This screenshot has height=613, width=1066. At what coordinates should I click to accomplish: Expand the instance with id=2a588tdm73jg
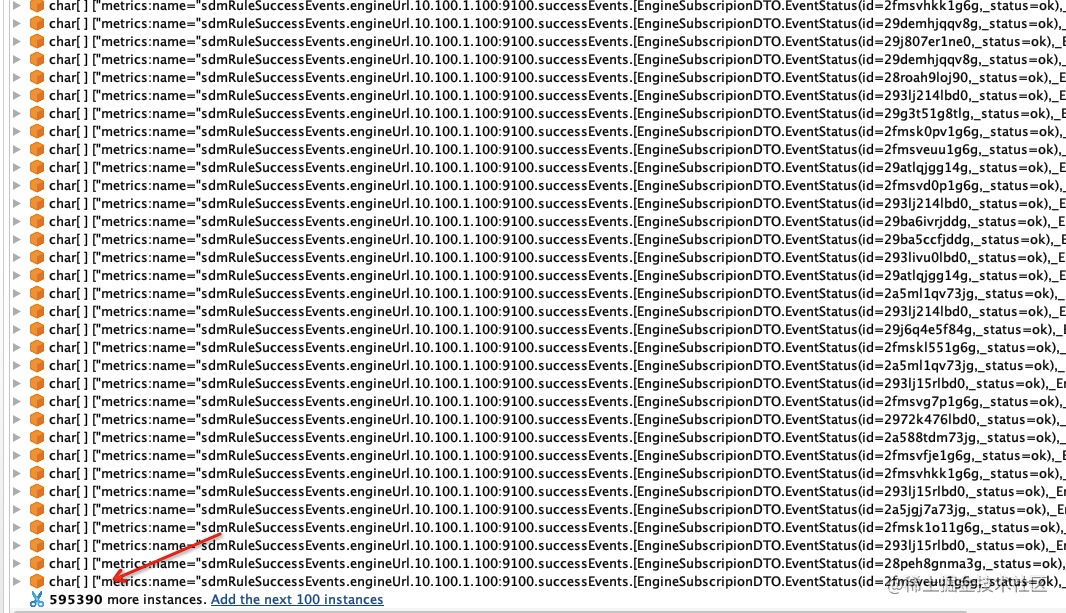point(17,438)
